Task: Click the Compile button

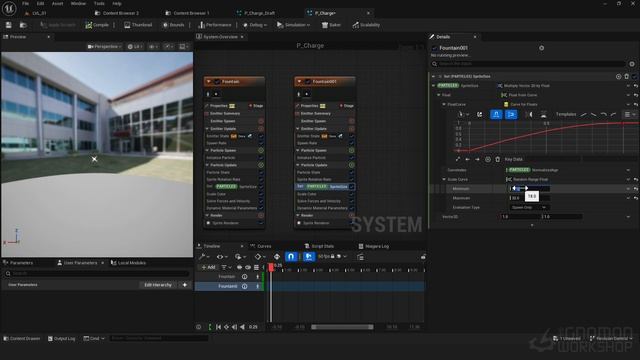Action: pos(97,25)
